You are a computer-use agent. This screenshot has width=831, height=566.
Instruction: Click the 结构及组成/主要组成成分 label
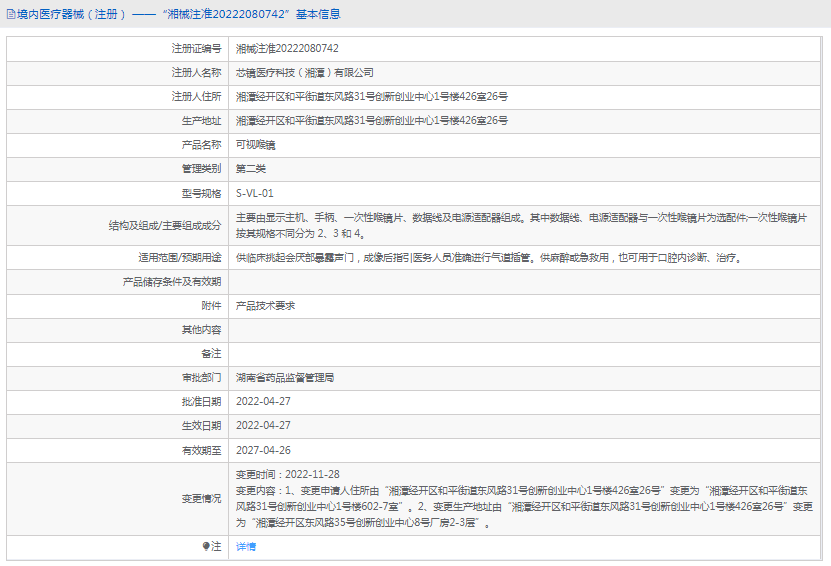point(165,225)
